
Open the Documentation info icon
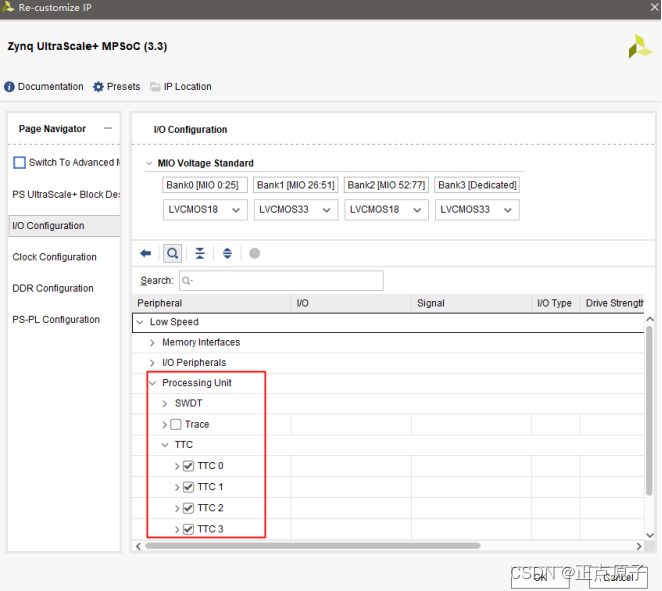tap(9, 87)
